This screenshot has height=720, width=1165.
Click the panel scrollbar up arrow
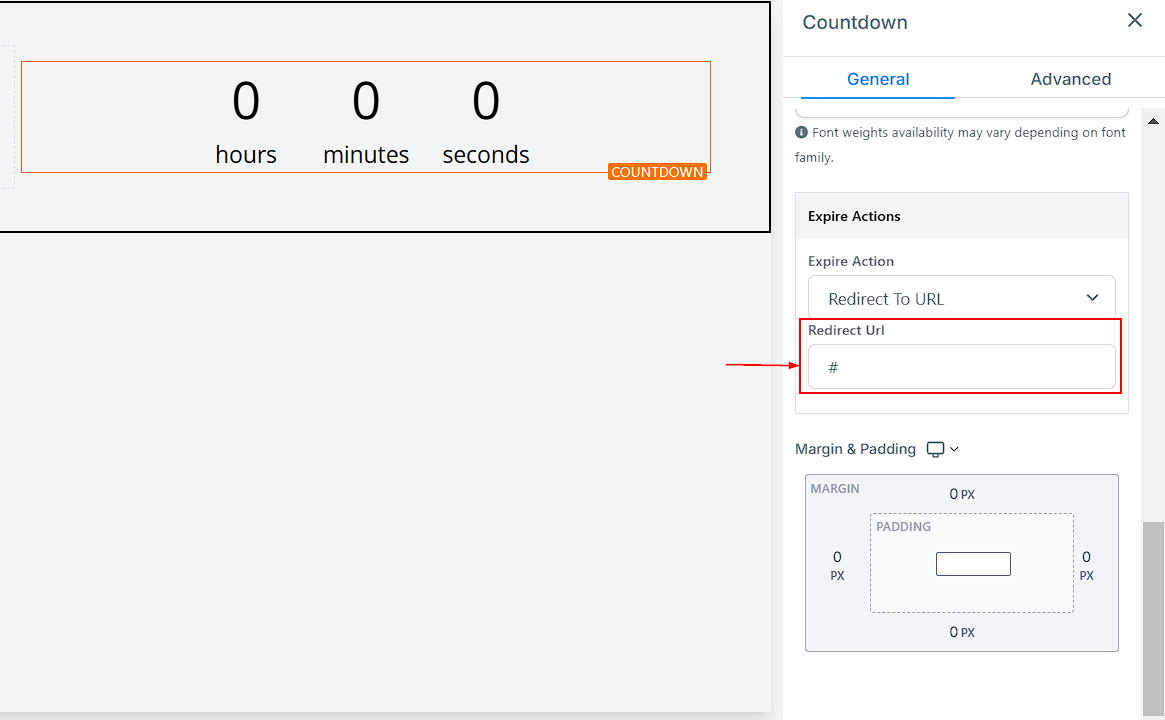pyautogui.click(x=1152, y=120)
